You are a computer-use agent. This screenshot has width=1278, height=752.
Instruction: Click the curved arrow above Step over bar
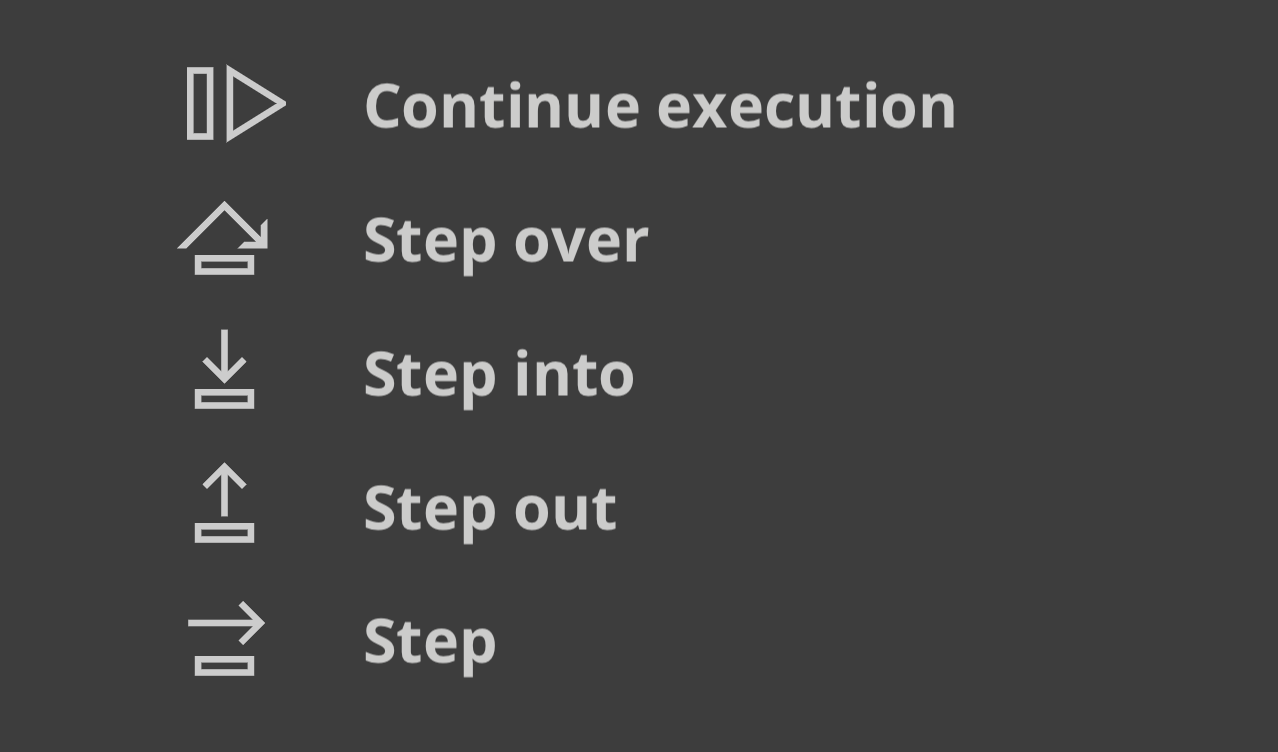[x=224, y=225]
